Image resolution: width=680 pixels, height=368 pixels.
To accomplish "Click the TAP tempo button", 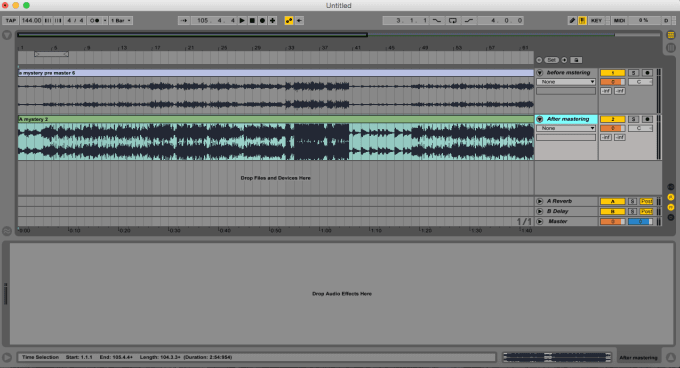I will 11,20.
